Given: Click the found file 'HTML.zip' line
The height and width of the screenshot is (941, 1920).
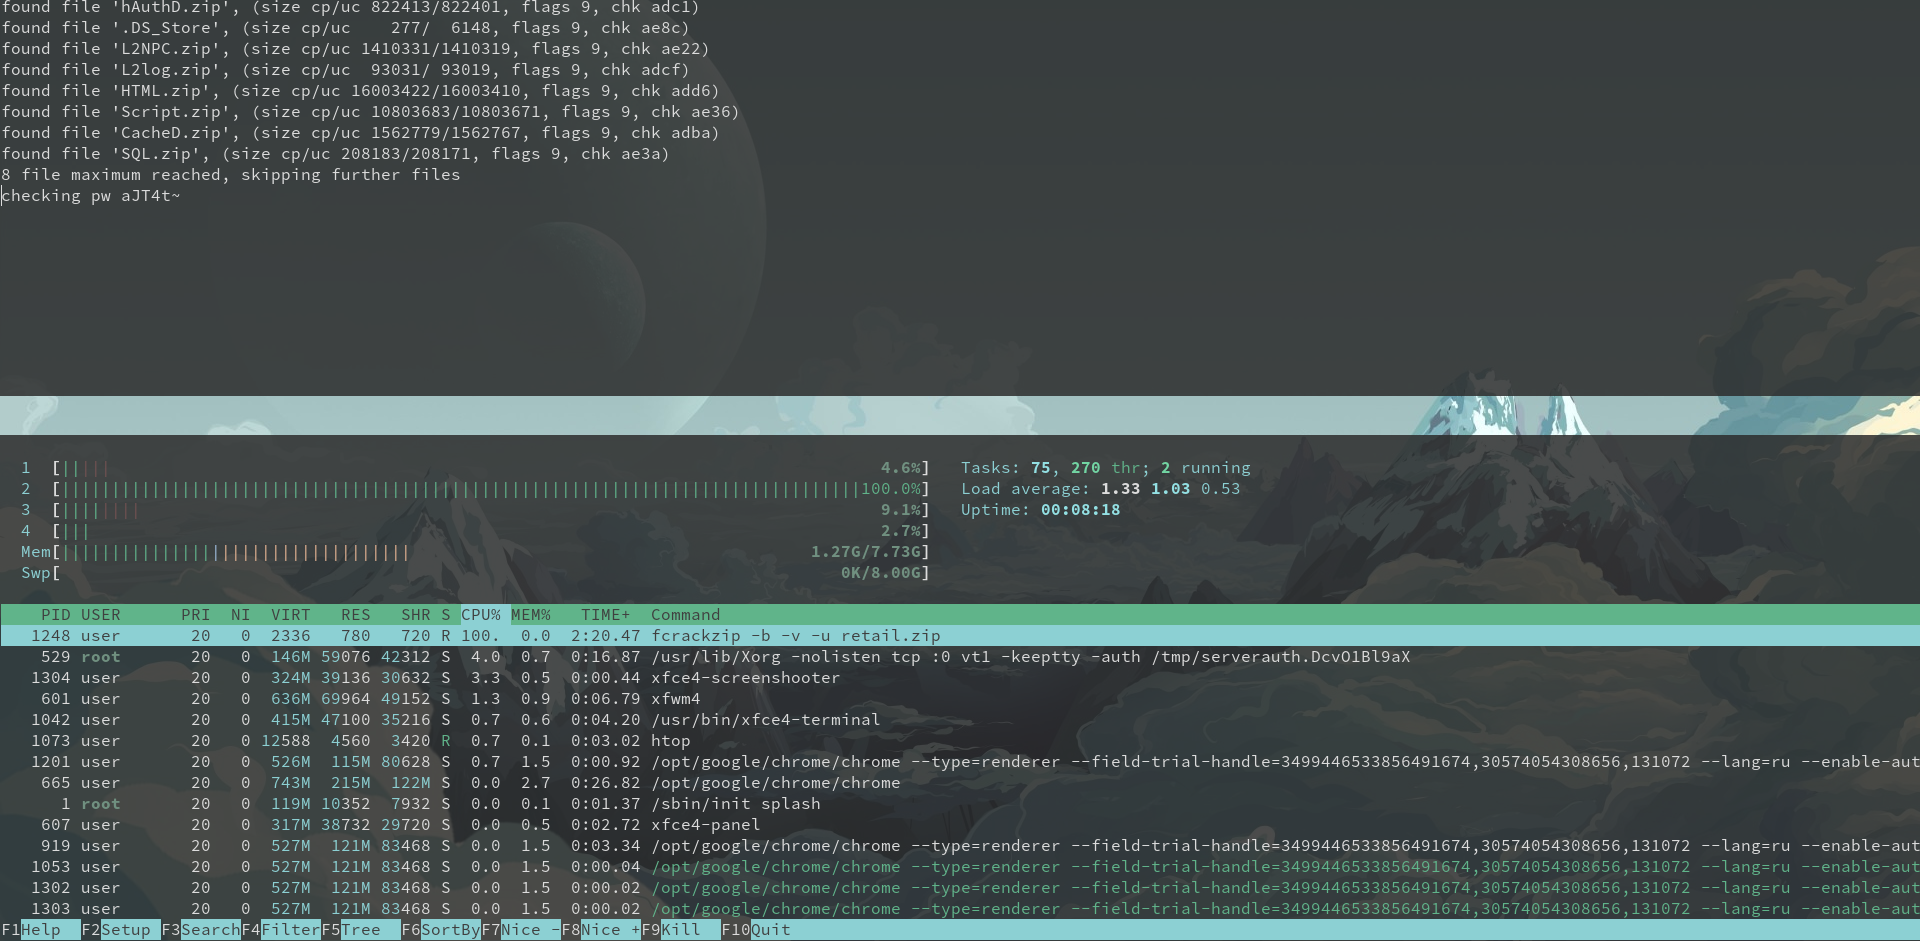Looking at the screenshot, I should point(361,91).
